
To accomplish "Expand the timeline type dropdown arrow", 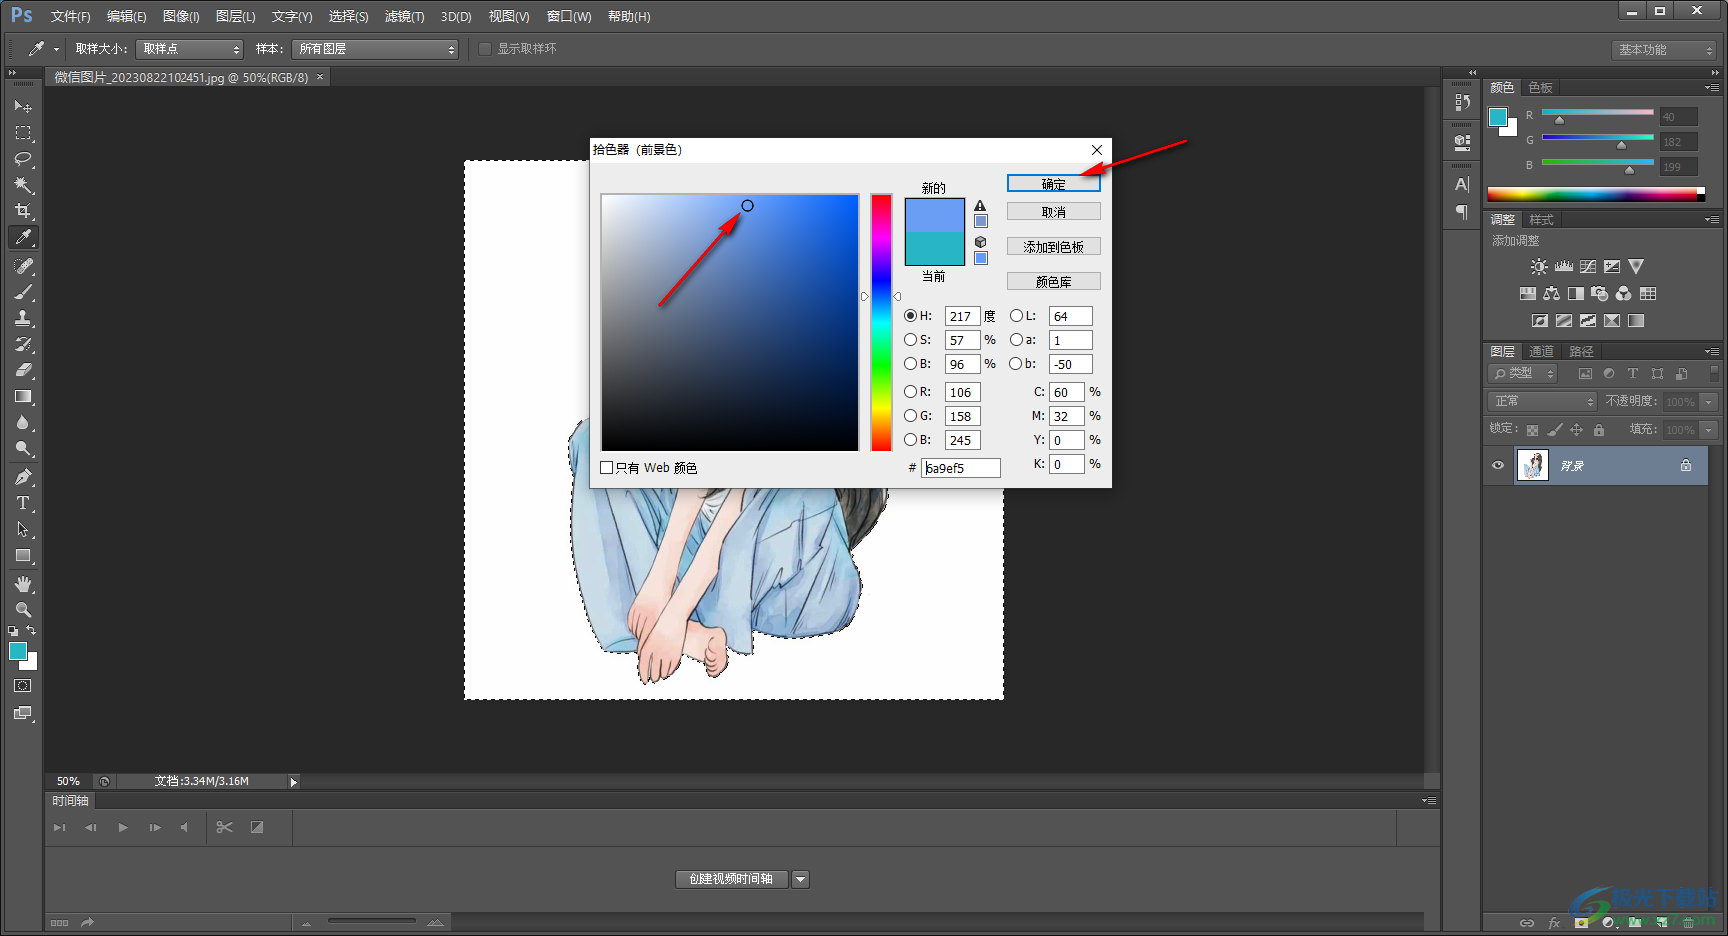I will (800, 879).
